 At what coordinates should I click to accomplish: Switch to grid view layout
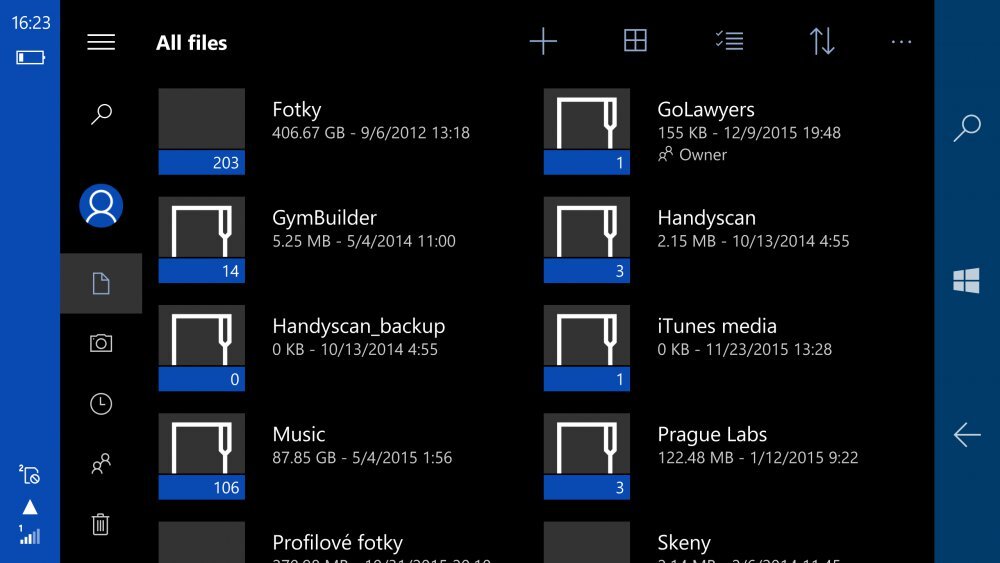(x=635, y=41)
